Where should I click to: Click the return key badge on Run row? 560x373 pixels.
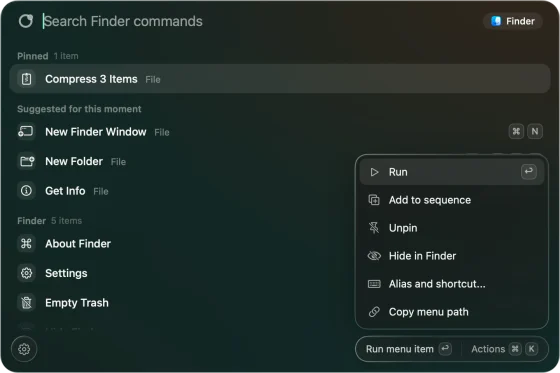coord(529,172)
